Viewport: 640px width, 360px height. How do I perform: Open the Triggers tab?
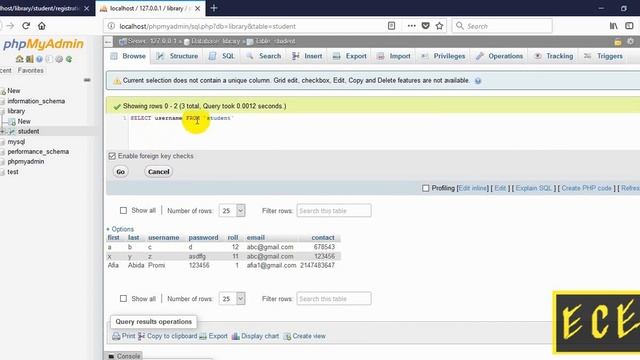pyautogui.click(x=603, y=56)
